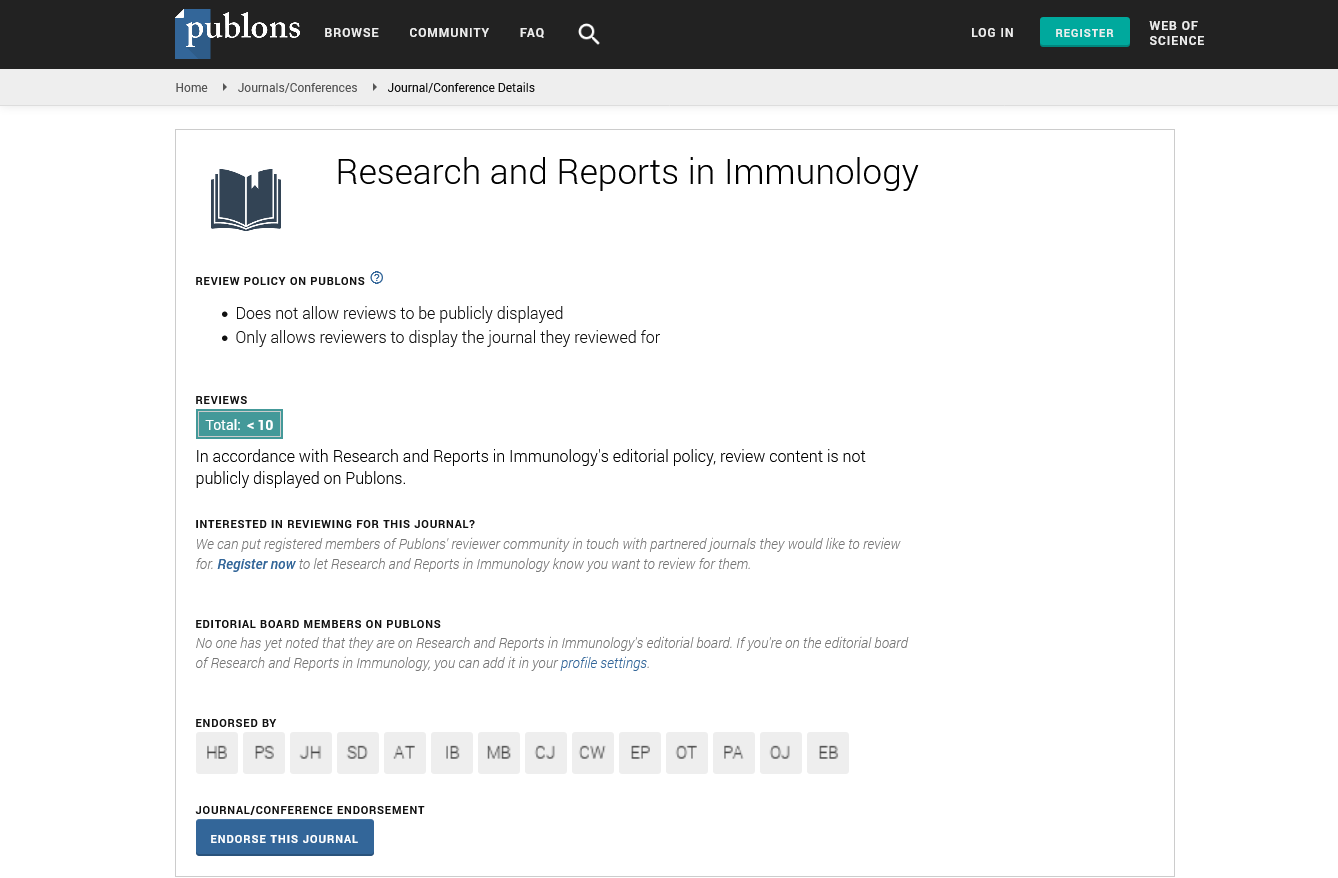Navigate to Journals/Conferences breadcrumb
The height and width of the screenshot is (878, 1338).
click(x=297, y=88)
